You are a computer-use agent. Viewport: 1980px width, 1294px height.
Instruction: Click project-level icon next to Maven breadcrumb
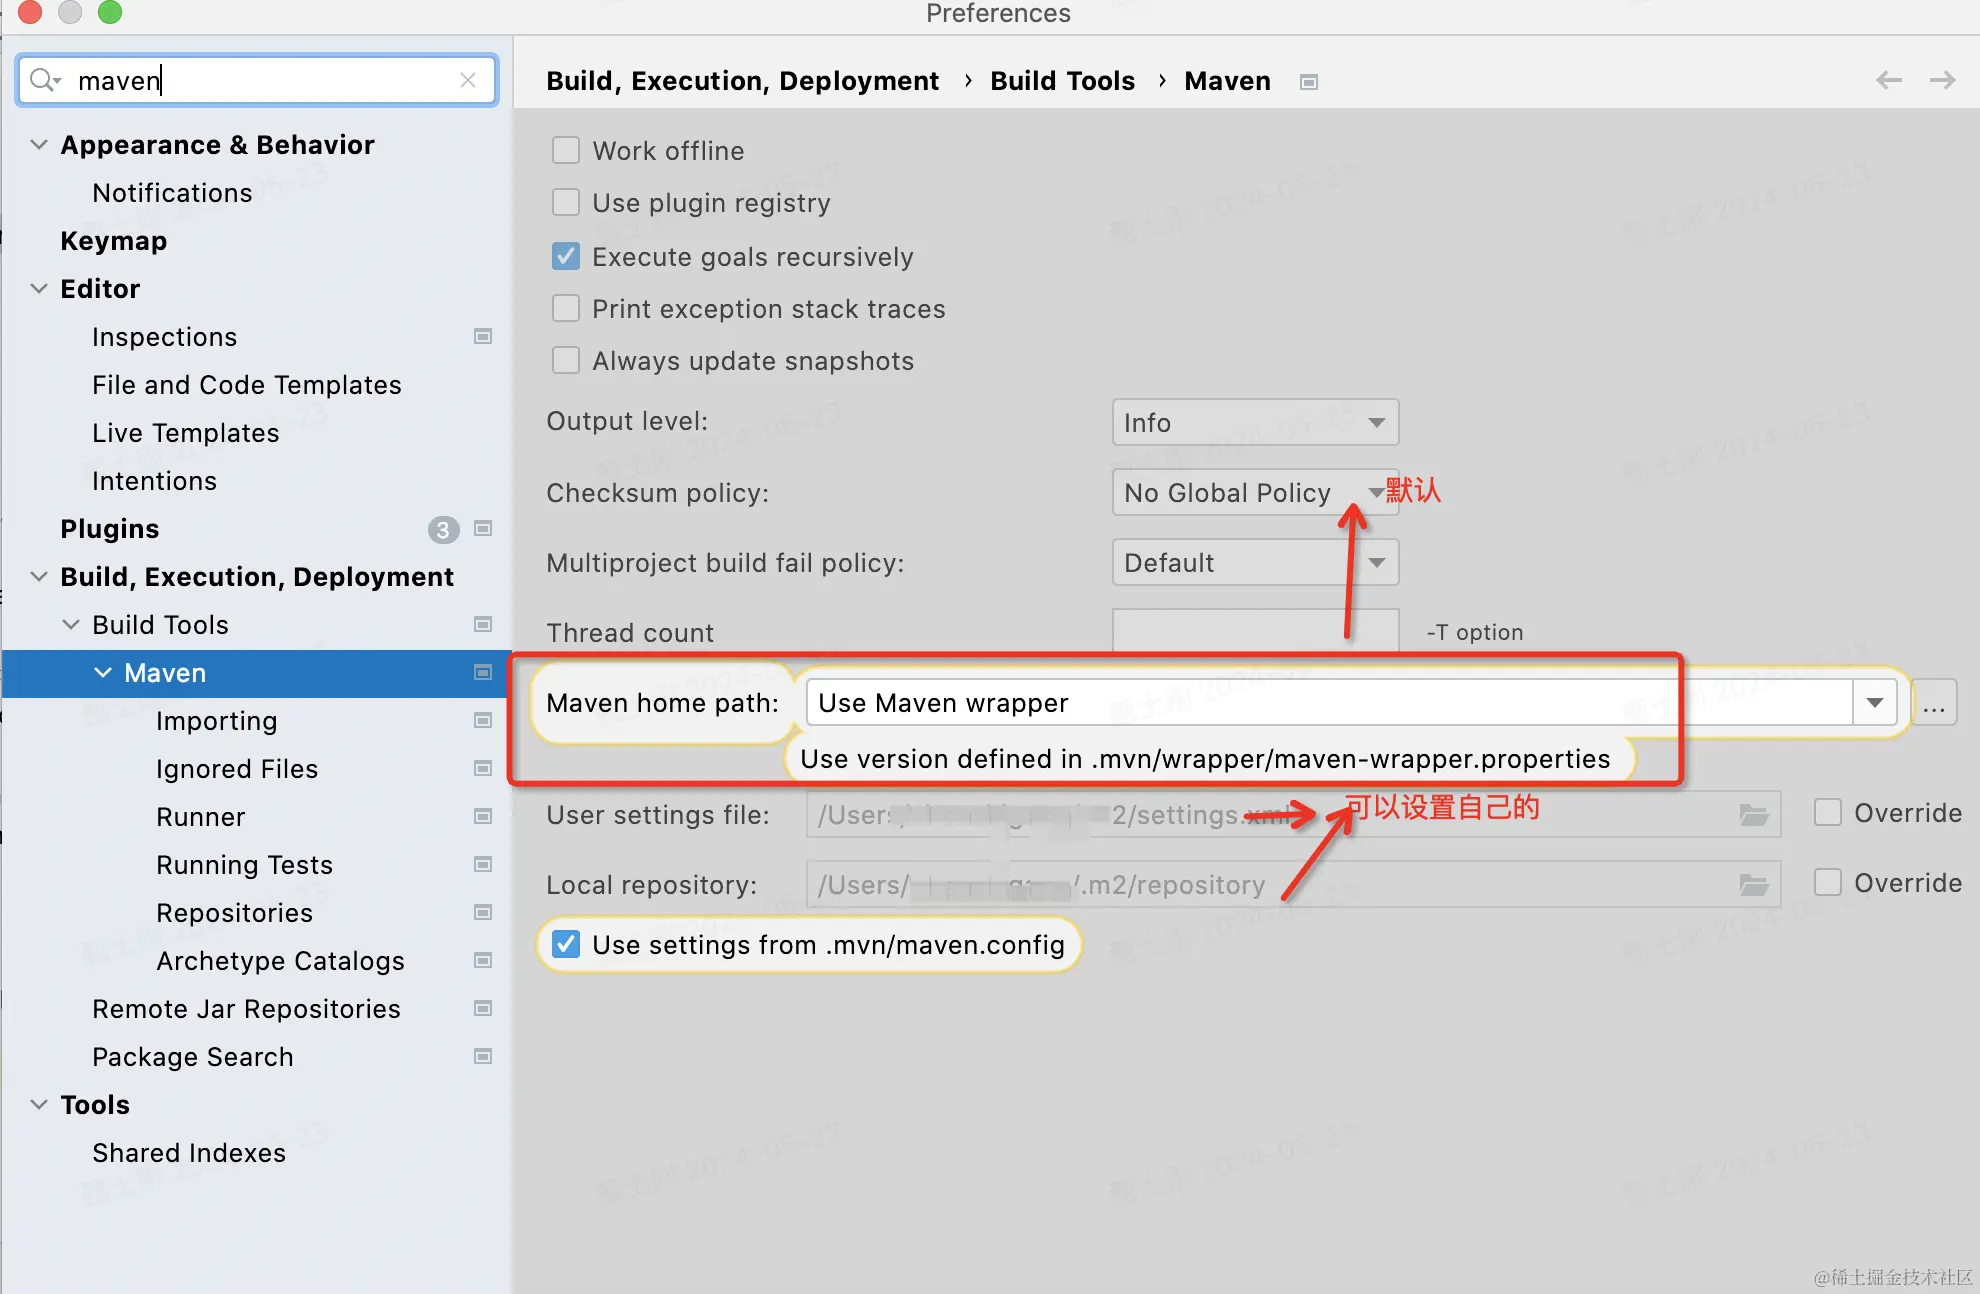[x=1308, y=82]
